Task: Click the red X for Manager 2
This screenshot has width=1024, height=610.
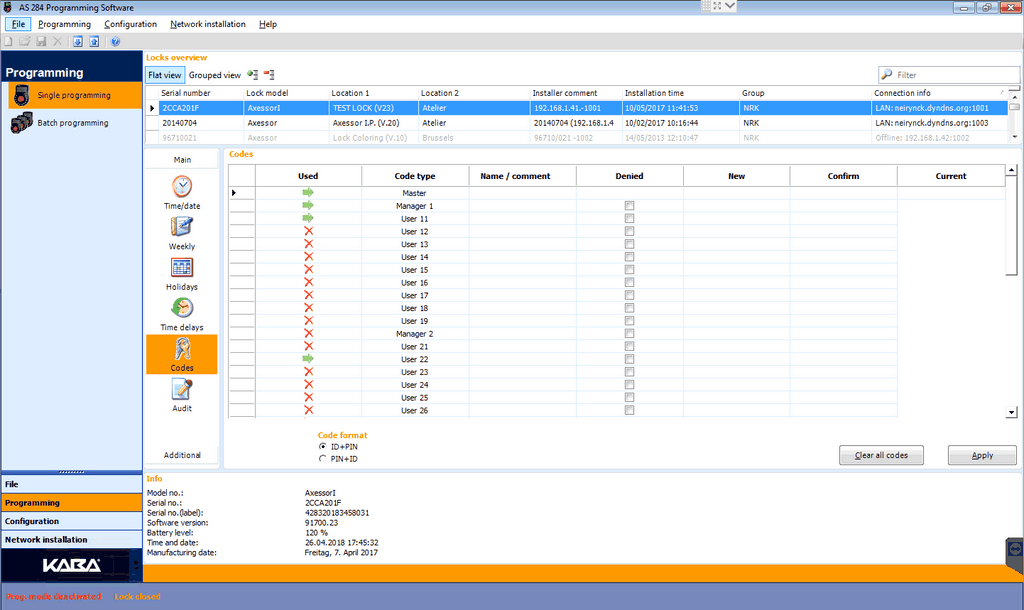Action: pos(309,334)
